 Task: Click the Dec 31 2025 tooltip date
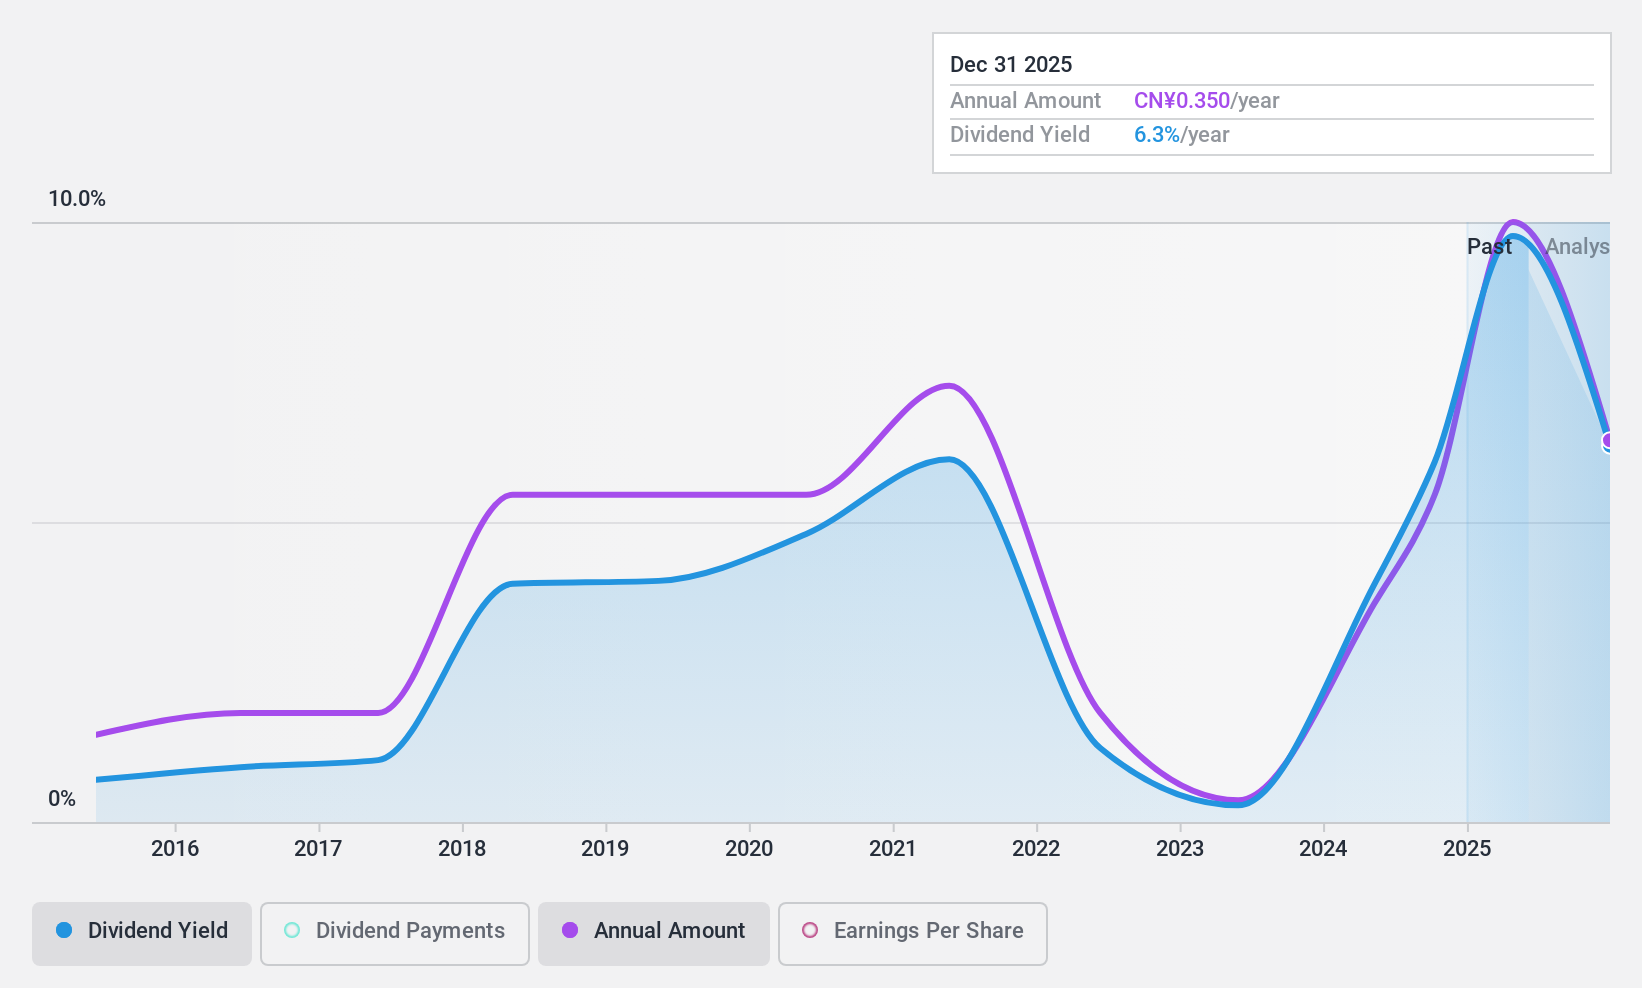(x=1011, y=65)
